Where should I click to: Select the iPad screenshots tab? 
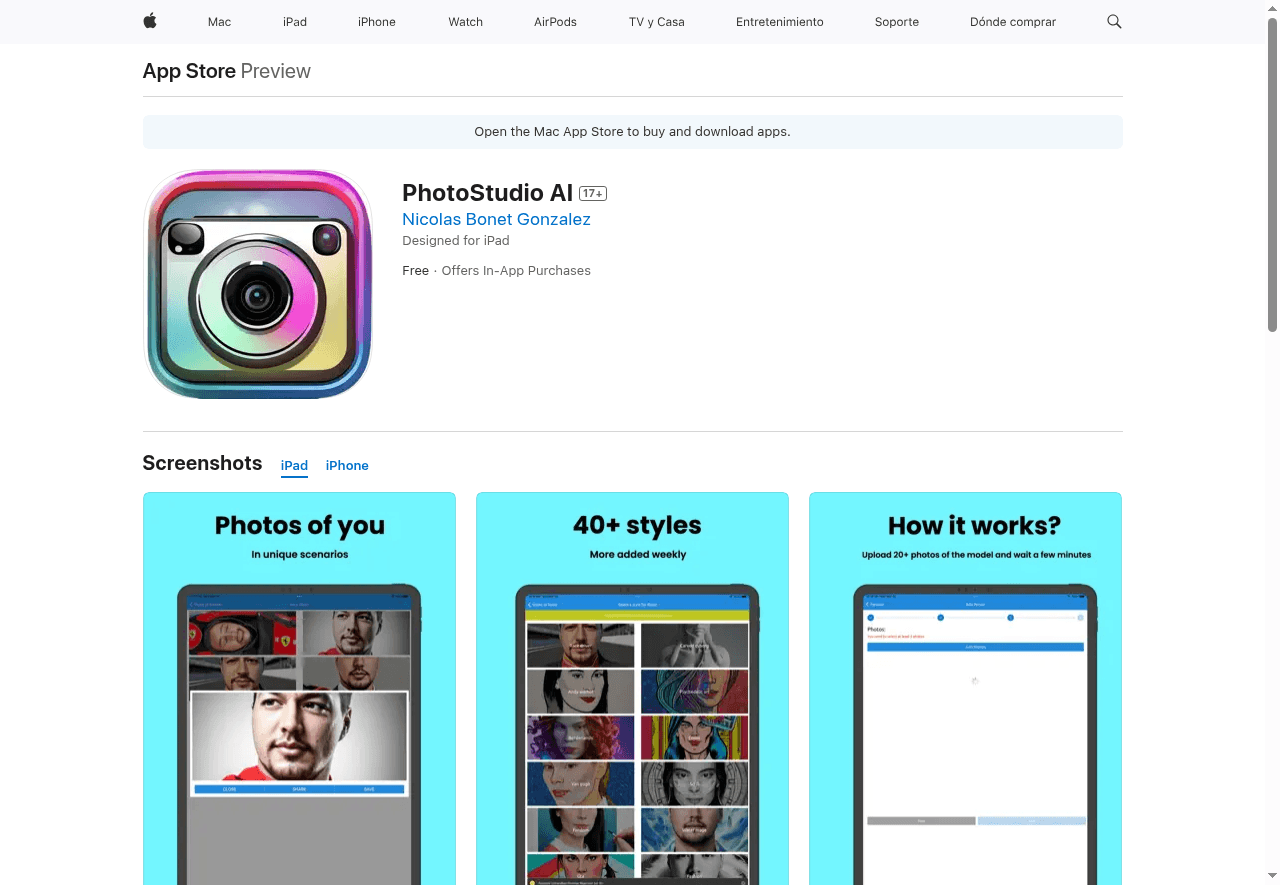(x=294, y=465)
